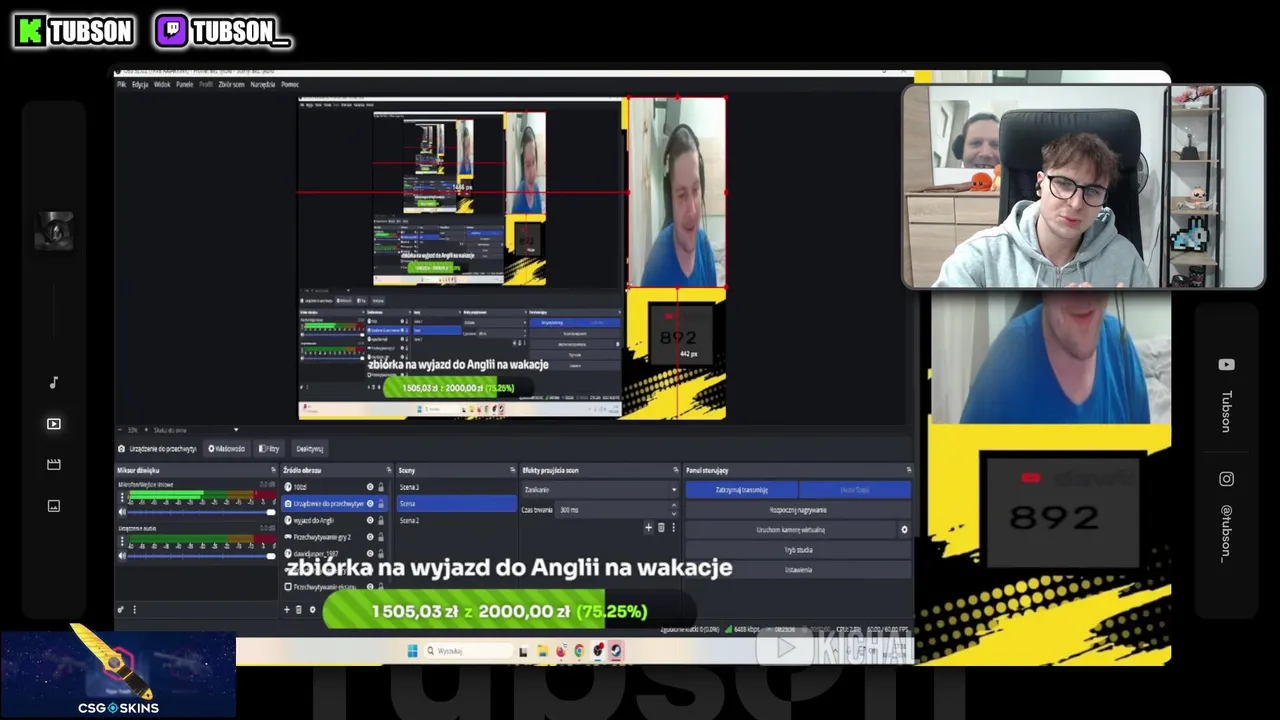Open the Edycja menu
The image size is (1280, 720).
click(140, 84)
